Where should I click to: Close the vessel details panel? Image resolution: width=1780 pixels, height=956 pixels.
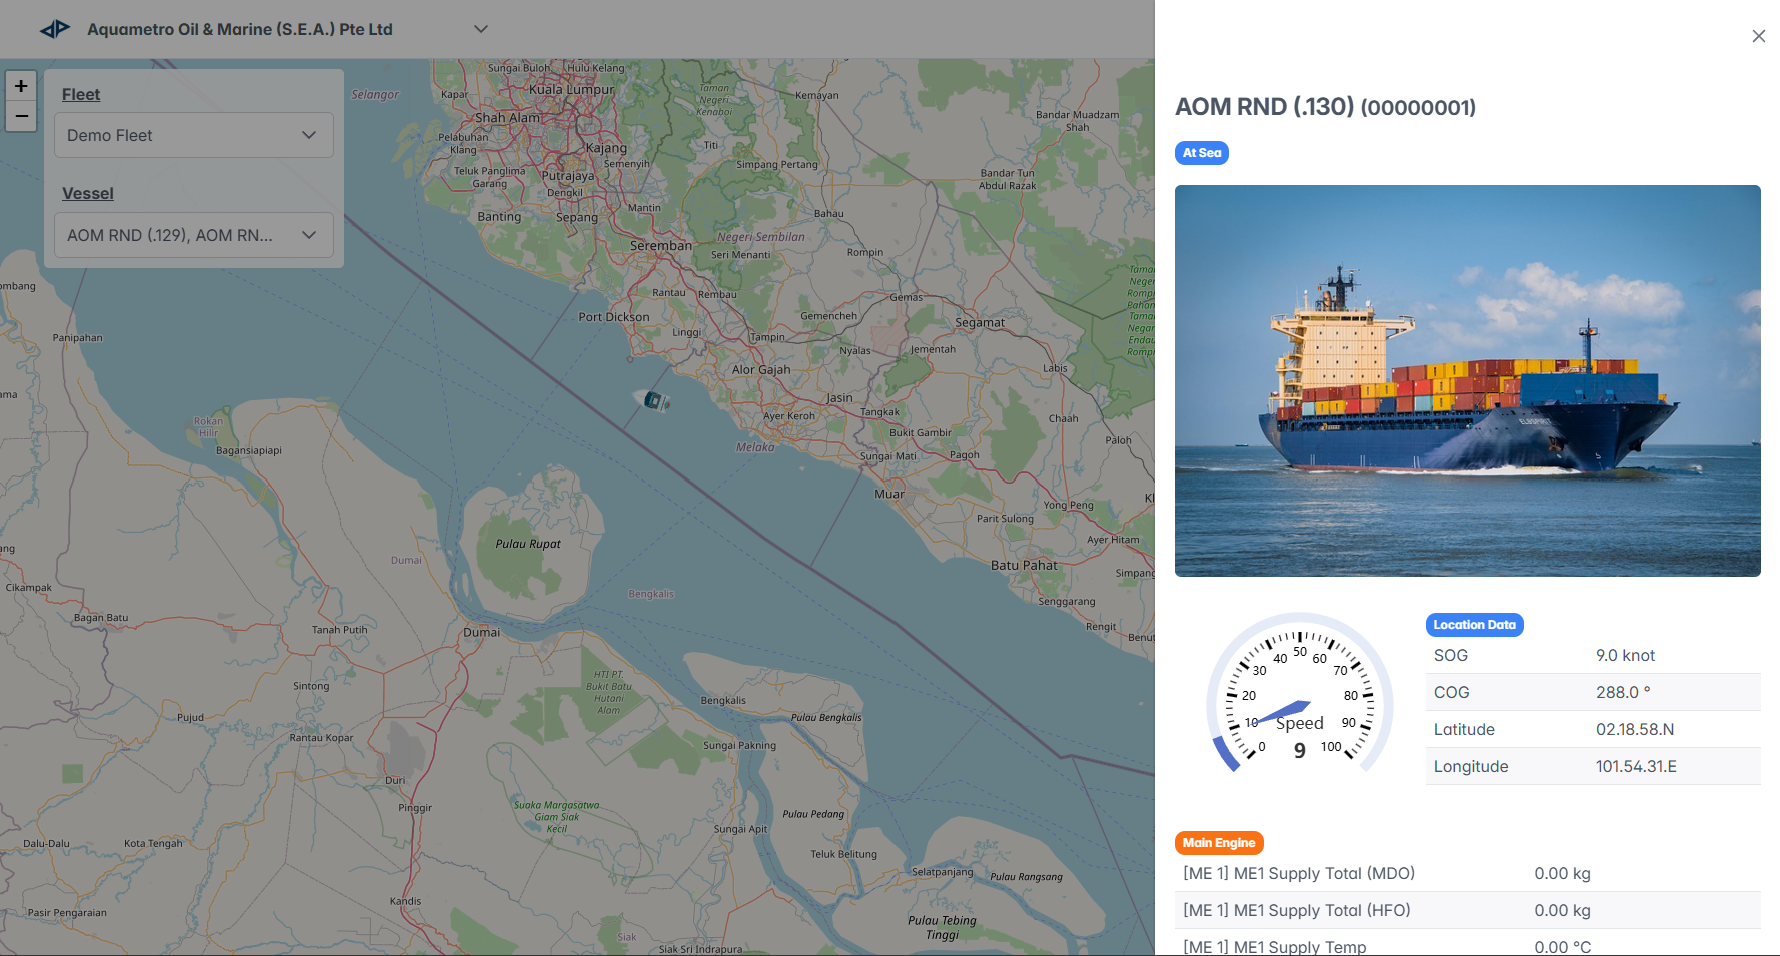point(1758,36)
